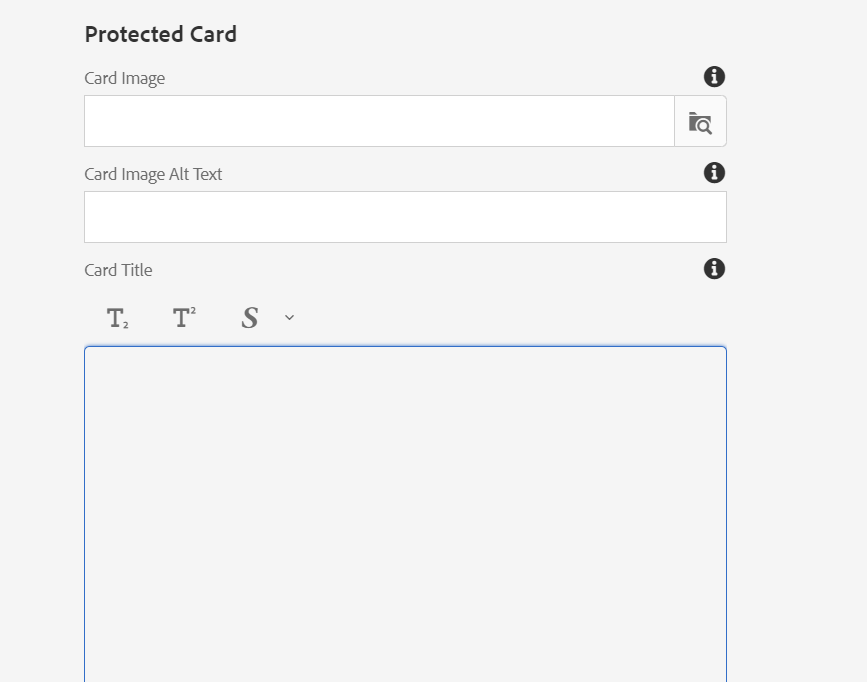
Task: Select the Protected Card heading
Action: (160, 34)
